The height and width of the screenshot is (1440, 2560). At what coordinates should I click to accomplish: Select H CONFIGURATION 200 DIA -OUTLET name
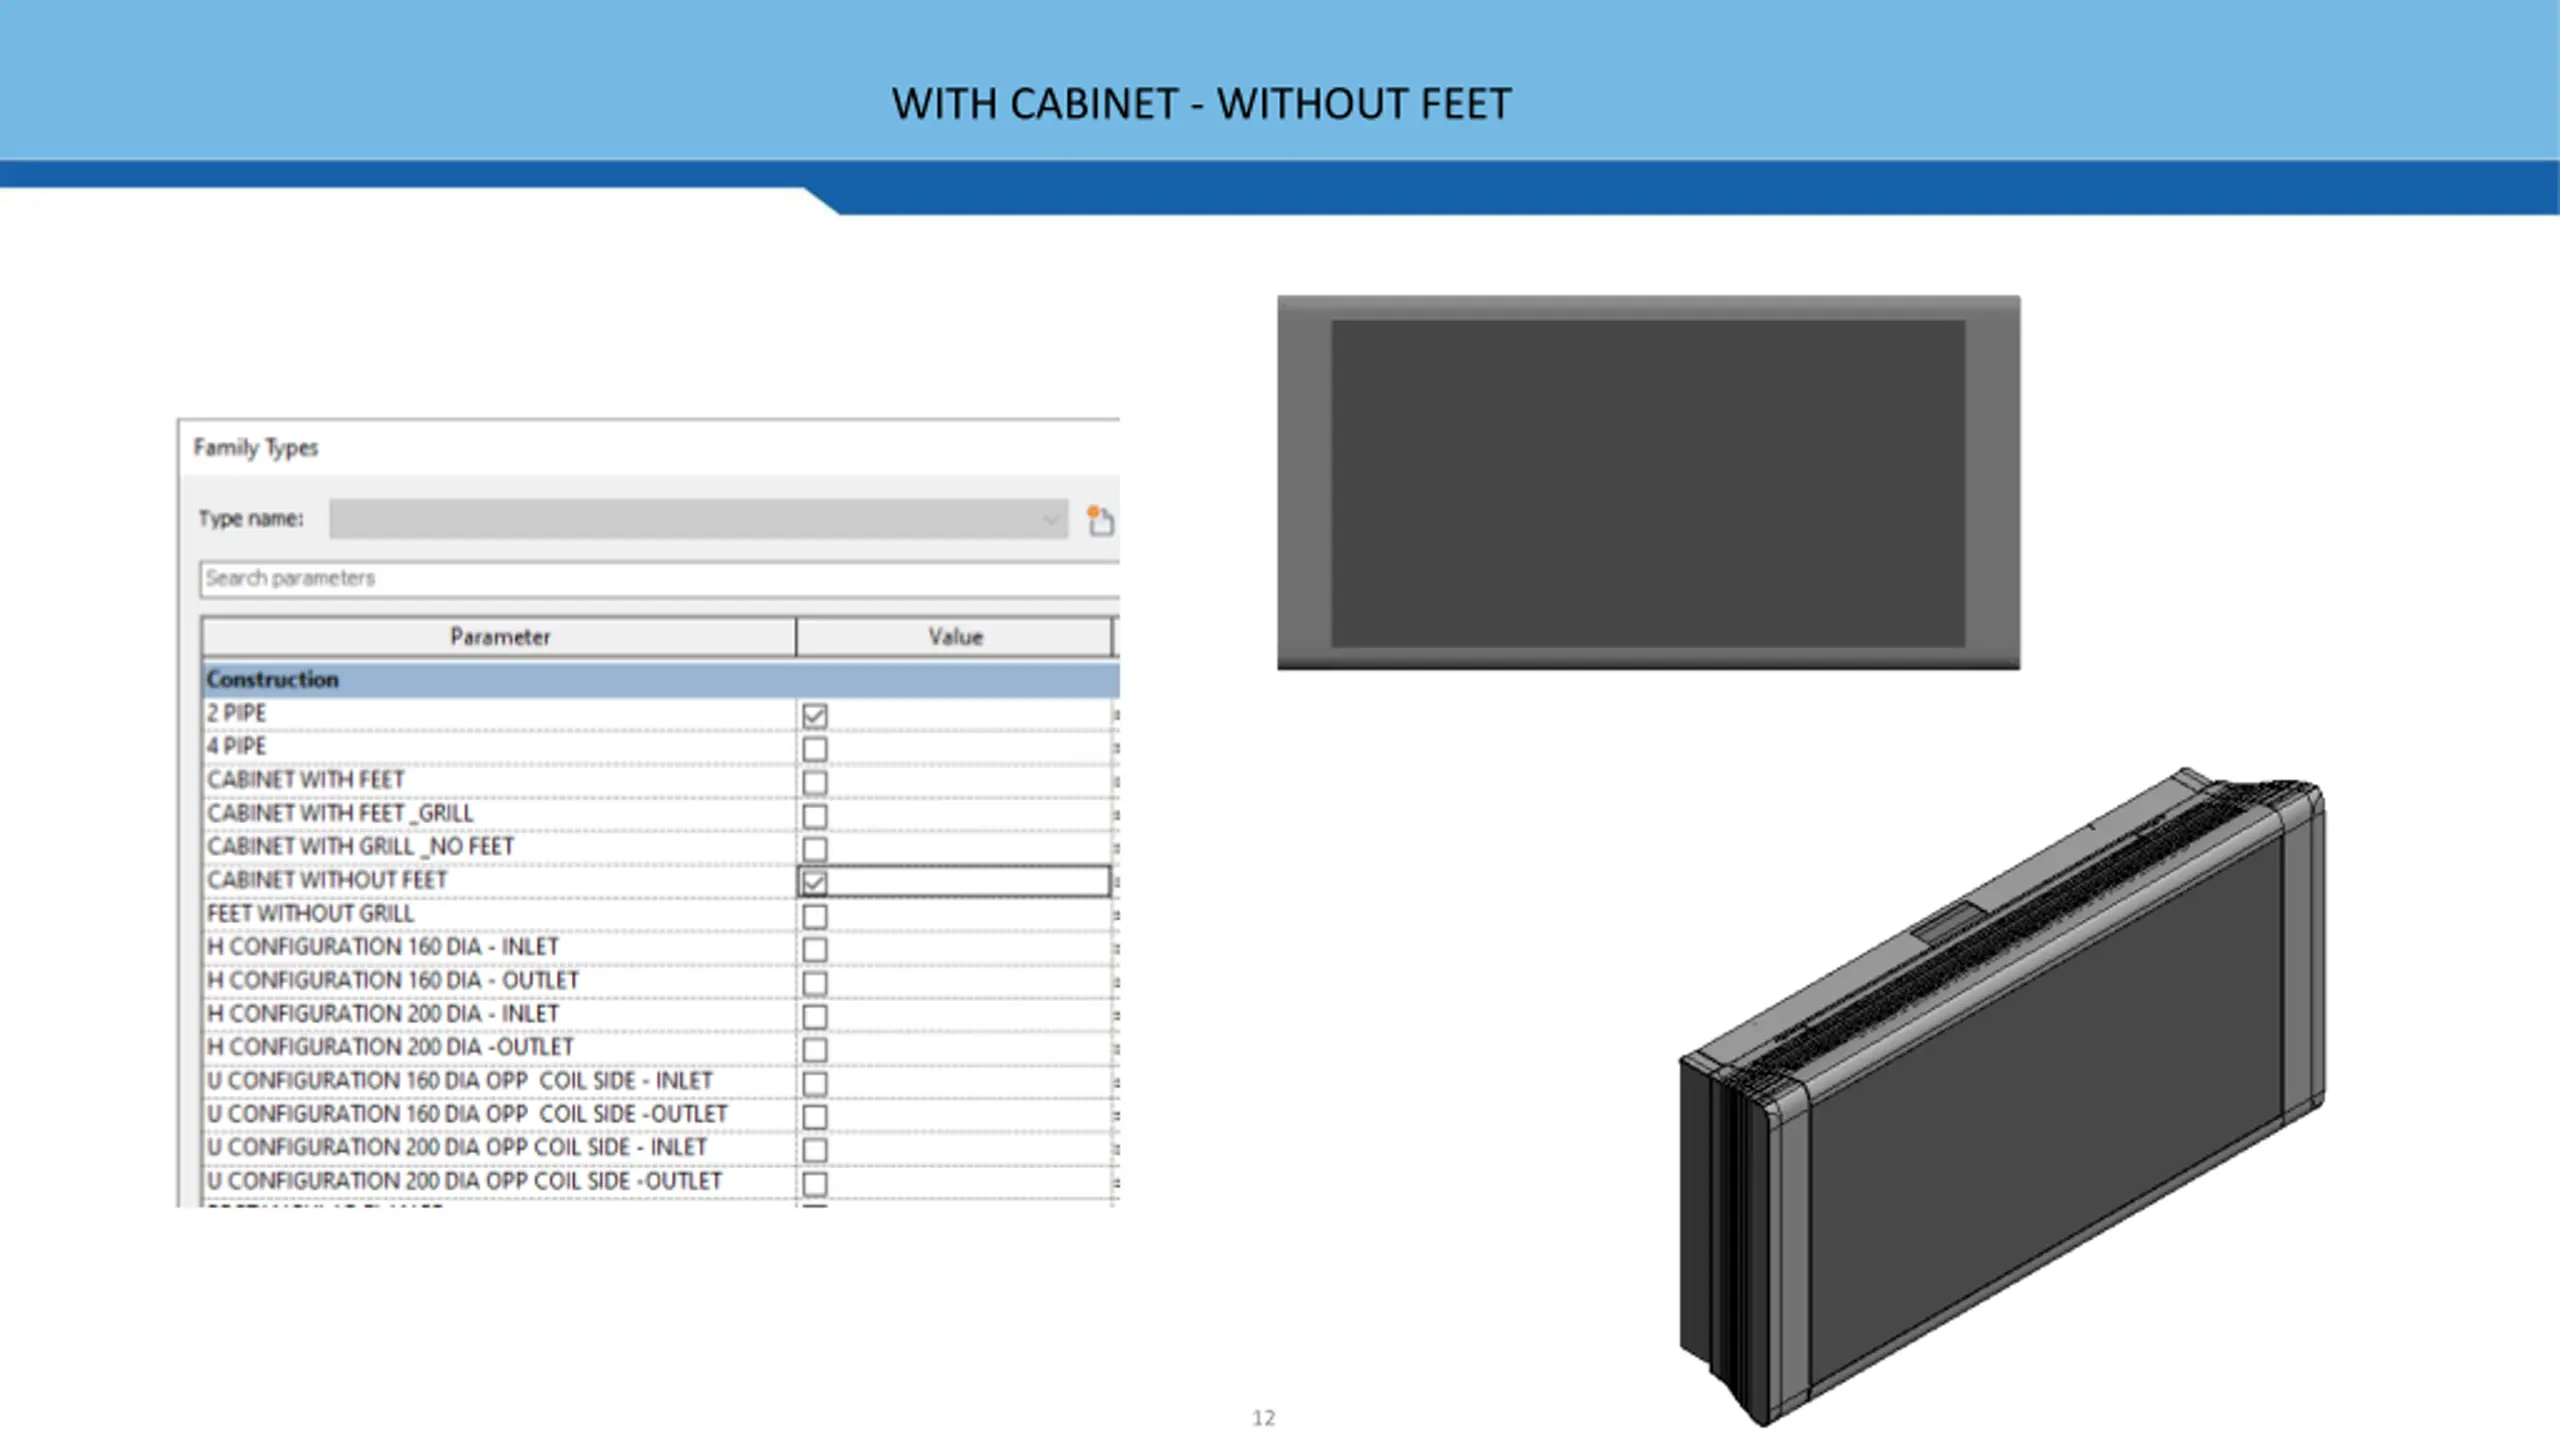pyautogui.click(x=390, y=1046)
